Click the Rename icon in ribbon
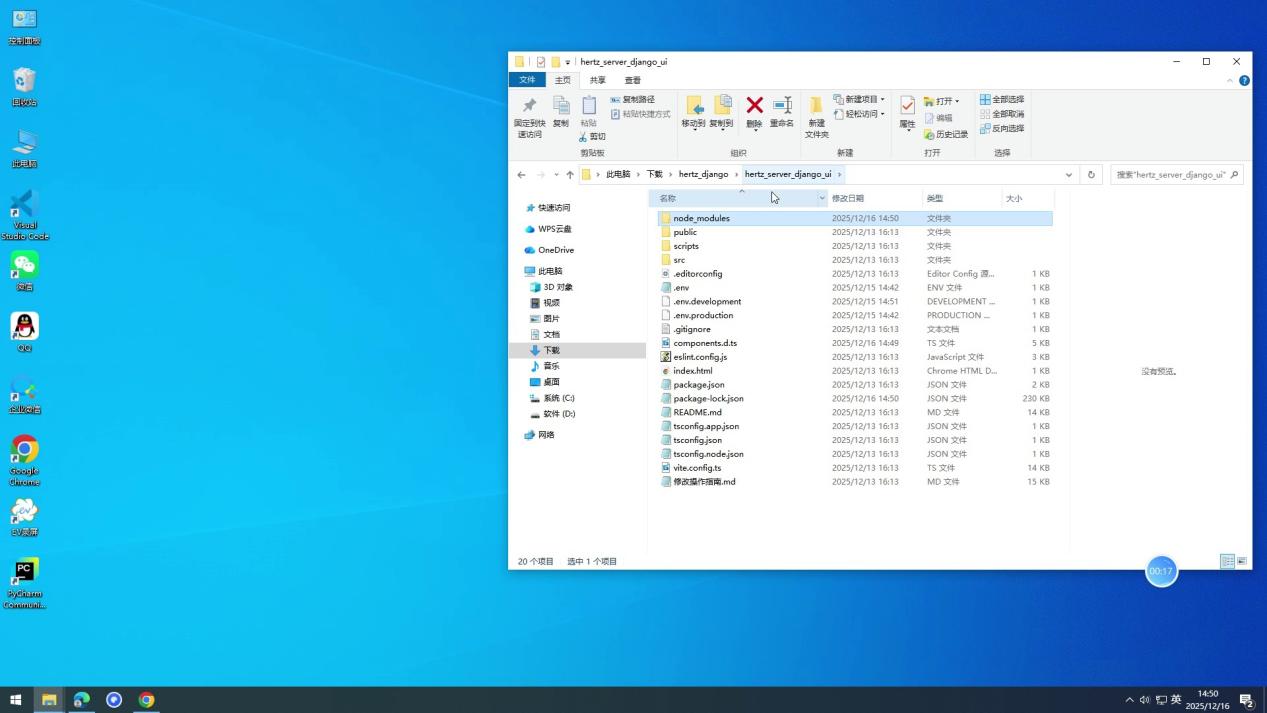This screenshot has width=1267, height=713. [782, 106]
